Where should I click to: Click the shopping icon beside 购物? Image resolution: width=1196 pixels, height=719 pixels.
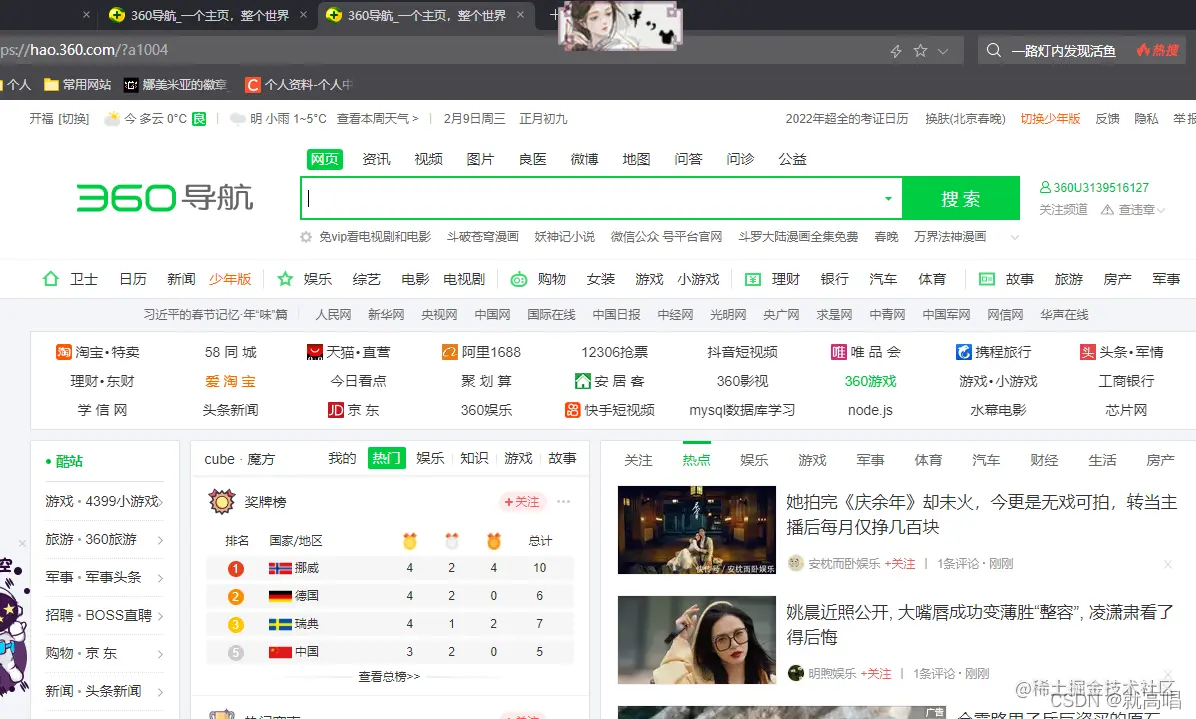(519, 279)
